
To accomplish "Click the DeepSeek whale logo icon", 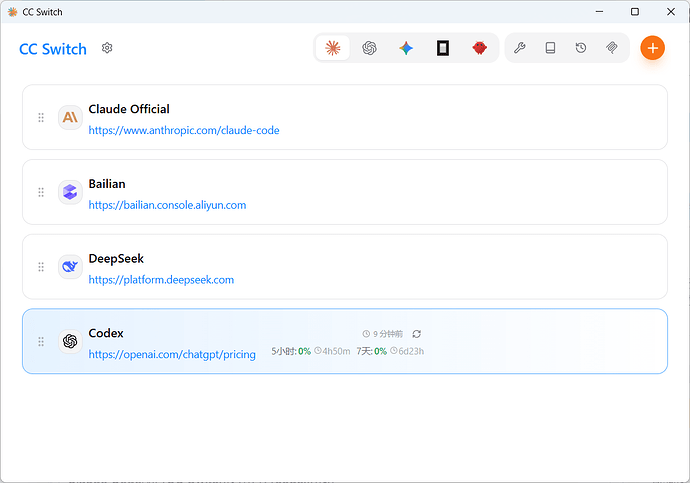I will pos(70,267).
